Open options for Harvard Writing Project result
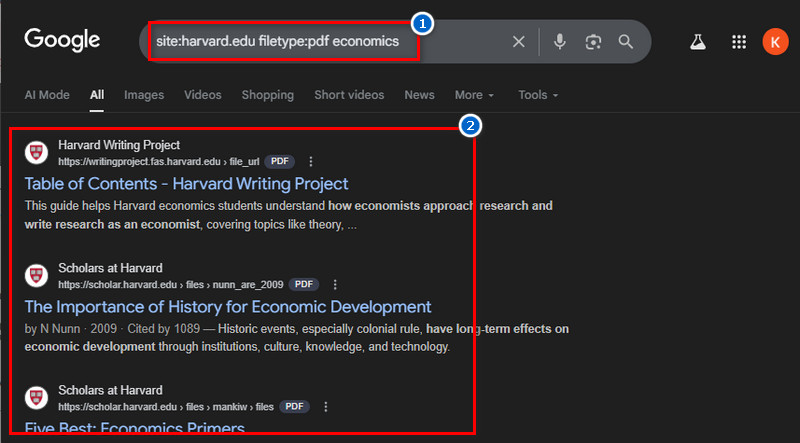 click(311, 161)
